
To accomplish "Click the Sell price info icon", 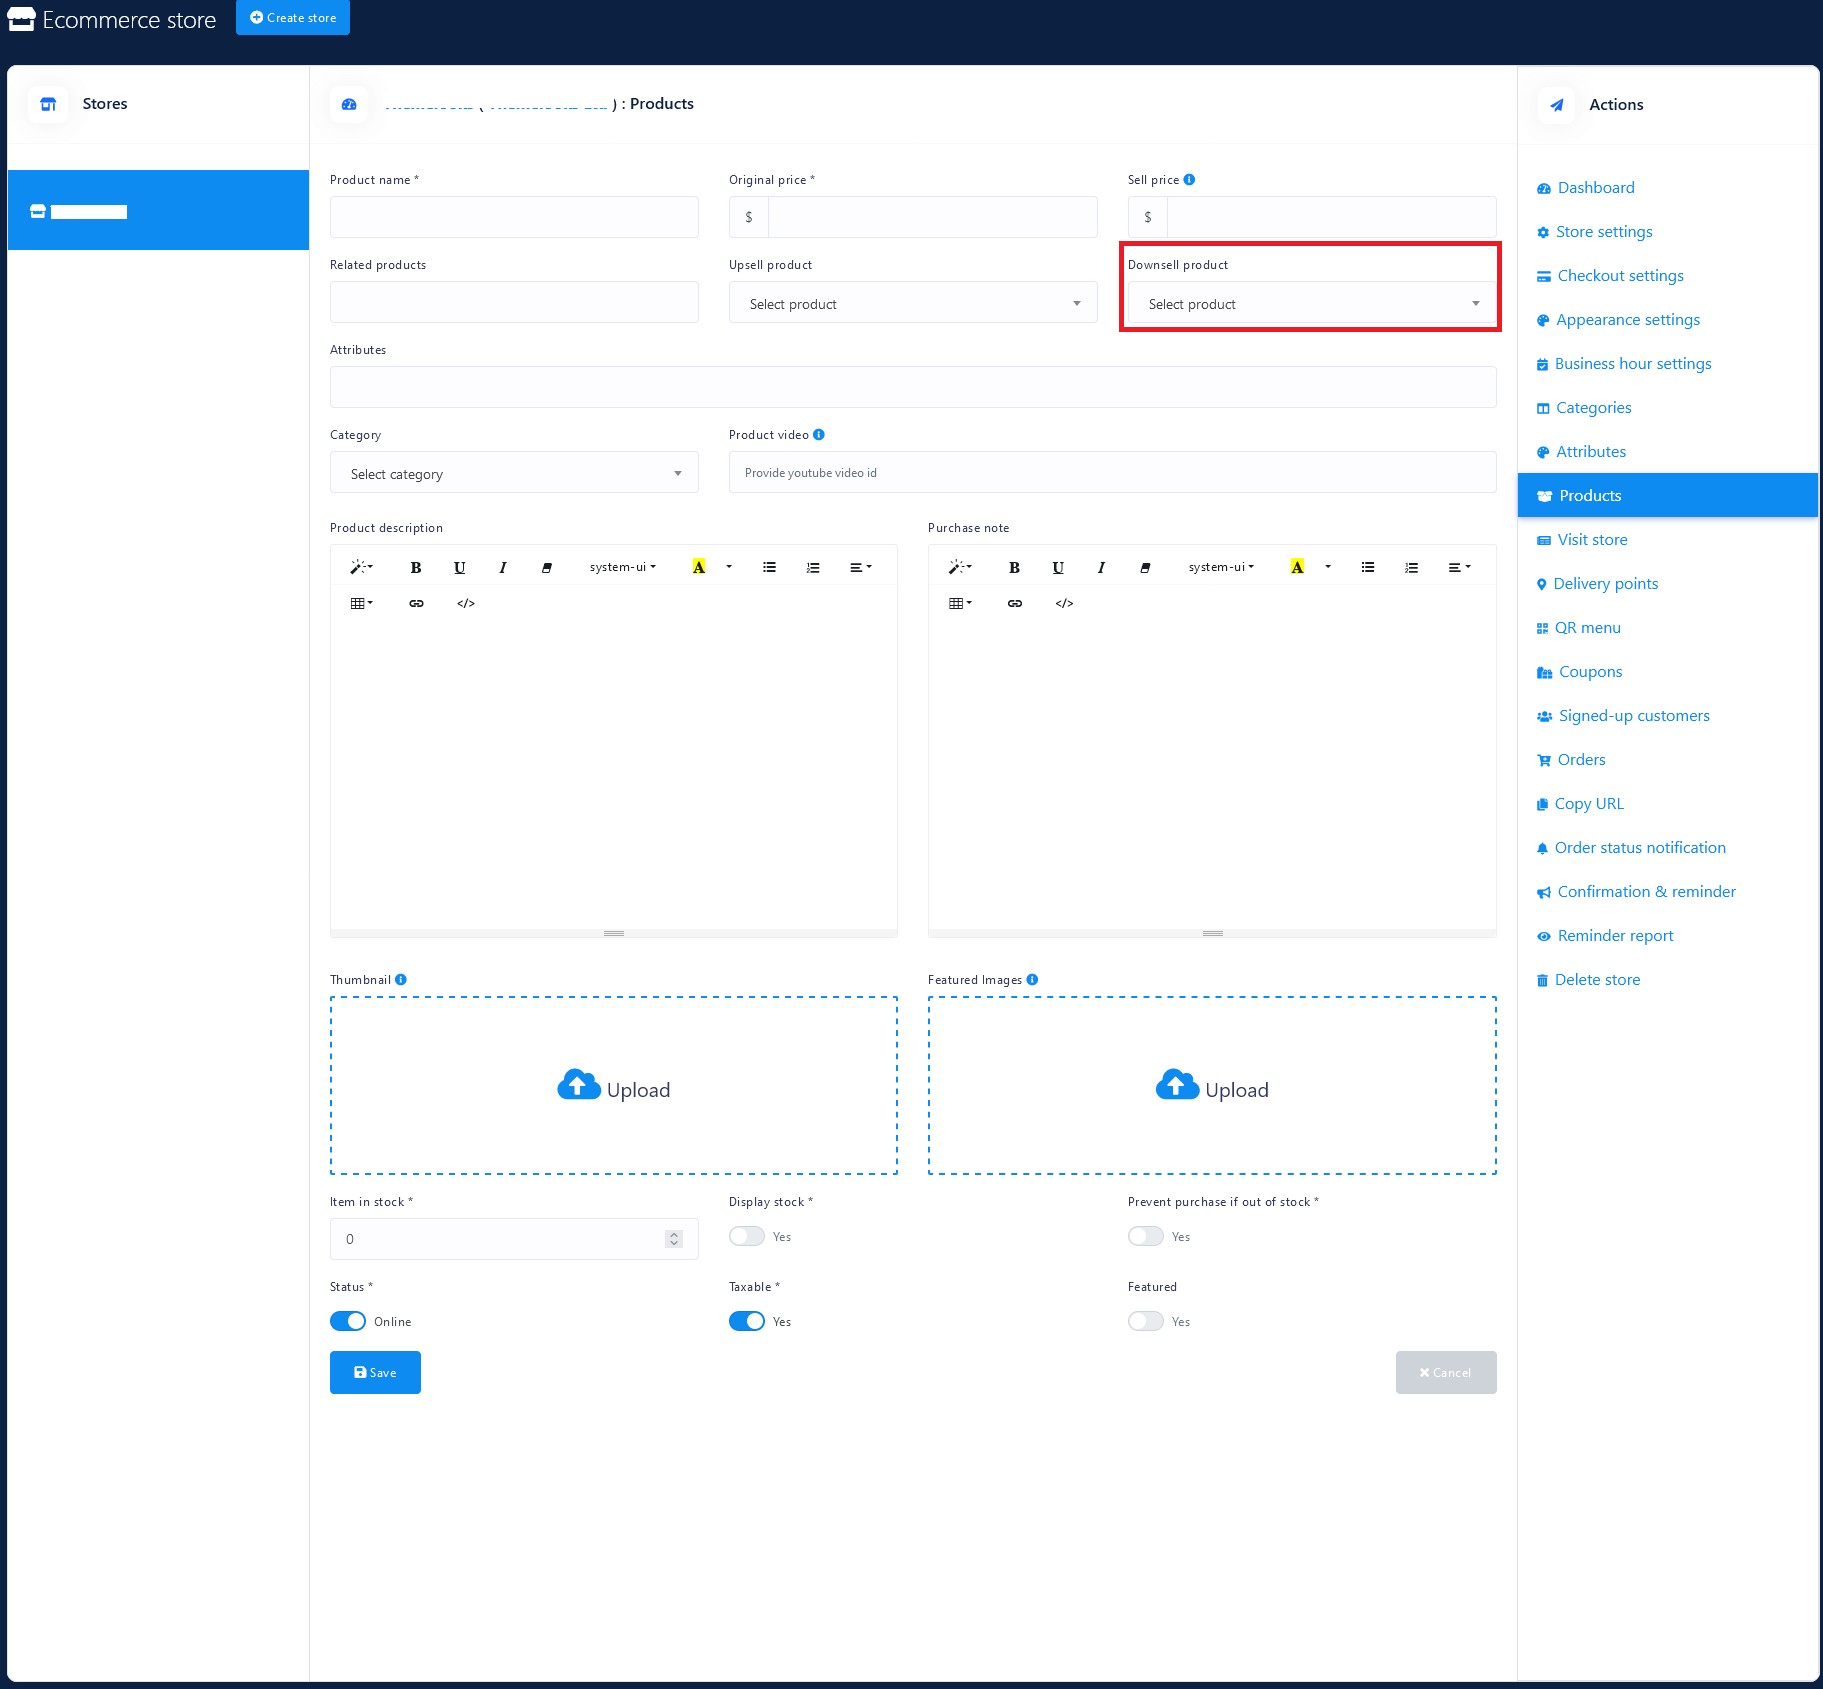I will [x=1189, y=180].
